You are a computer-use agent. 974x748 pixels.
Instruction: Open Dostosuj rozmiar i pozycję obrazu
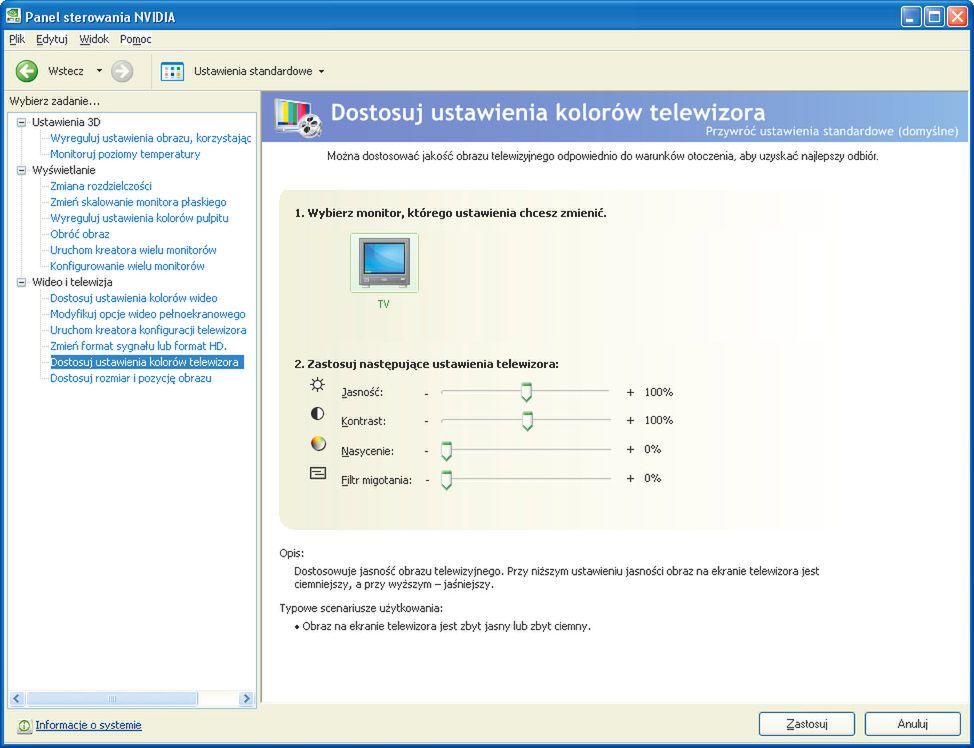(x=130, y=378)
